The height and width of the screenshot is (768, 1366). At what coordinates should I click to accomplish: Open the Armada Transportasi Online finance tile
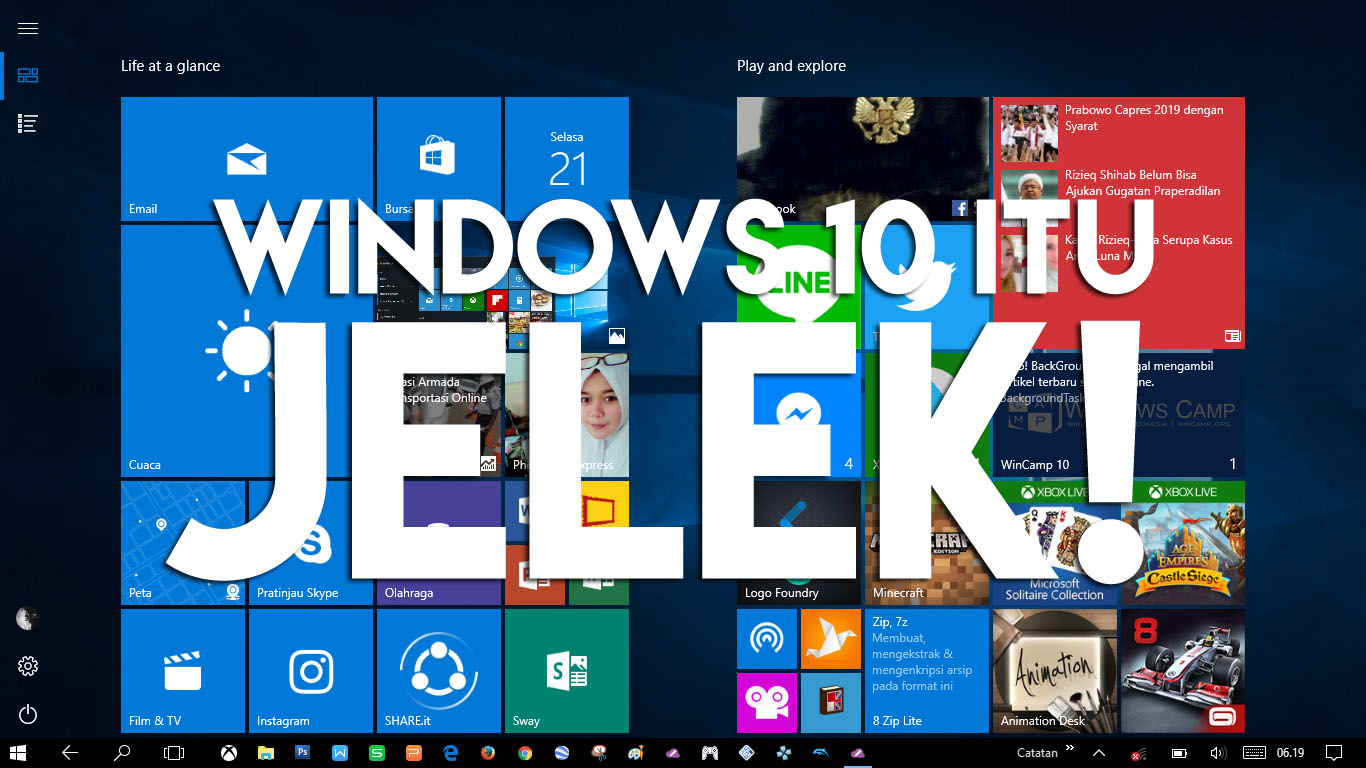[439, 415]
